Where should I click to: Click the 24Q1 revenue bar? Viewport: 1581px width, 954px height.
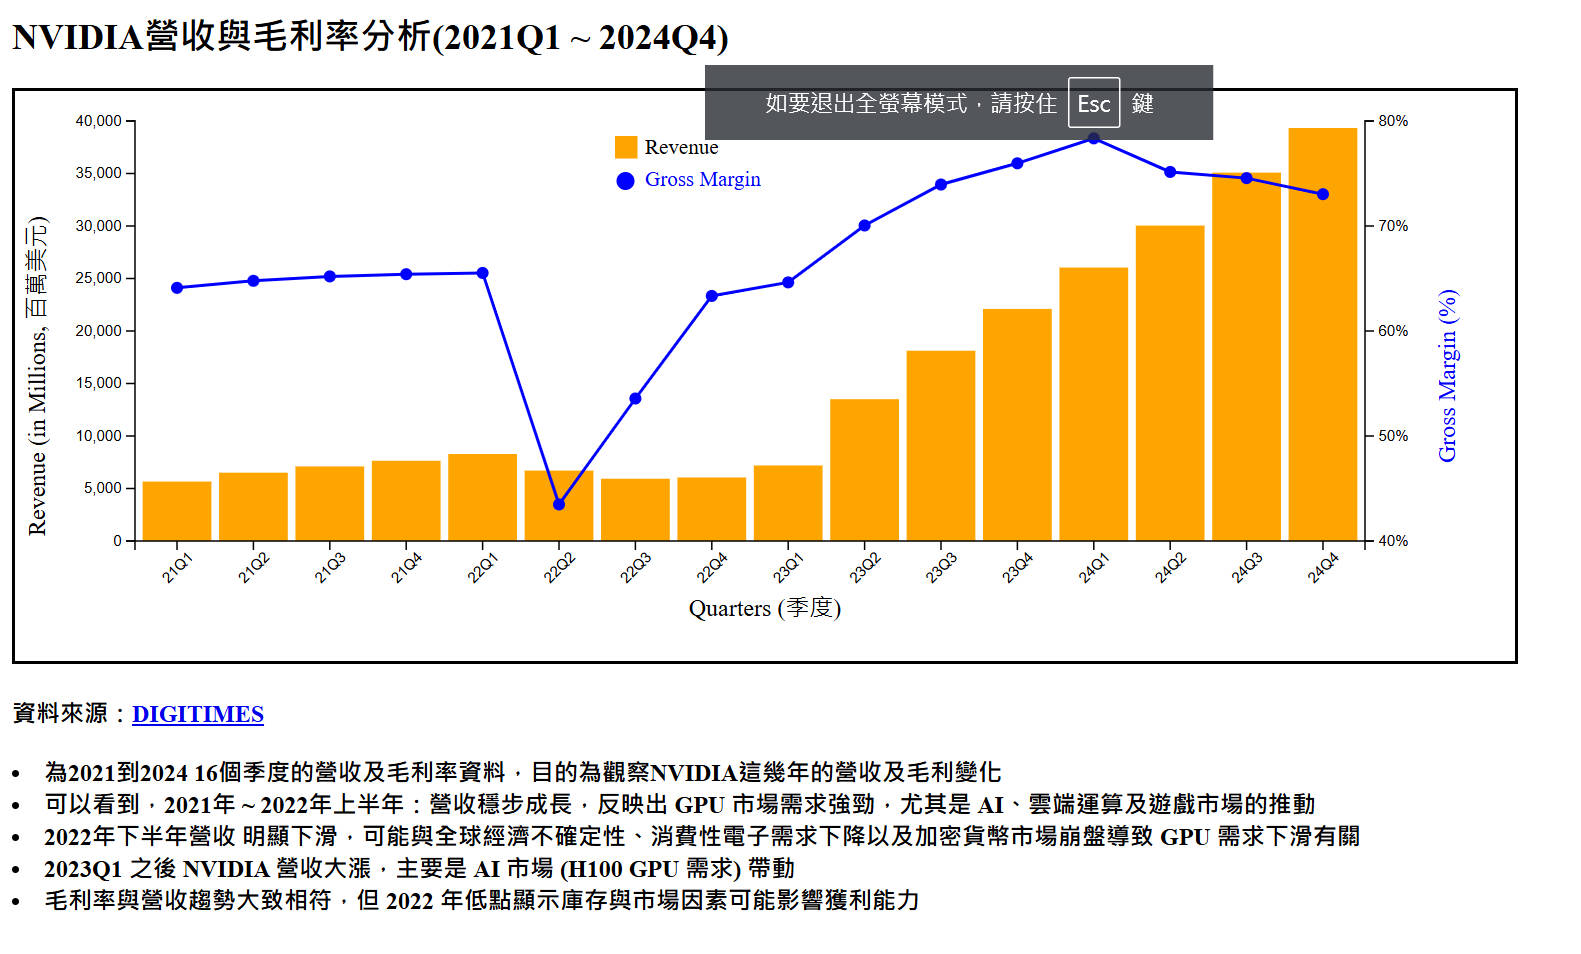tap(1094, 404)
